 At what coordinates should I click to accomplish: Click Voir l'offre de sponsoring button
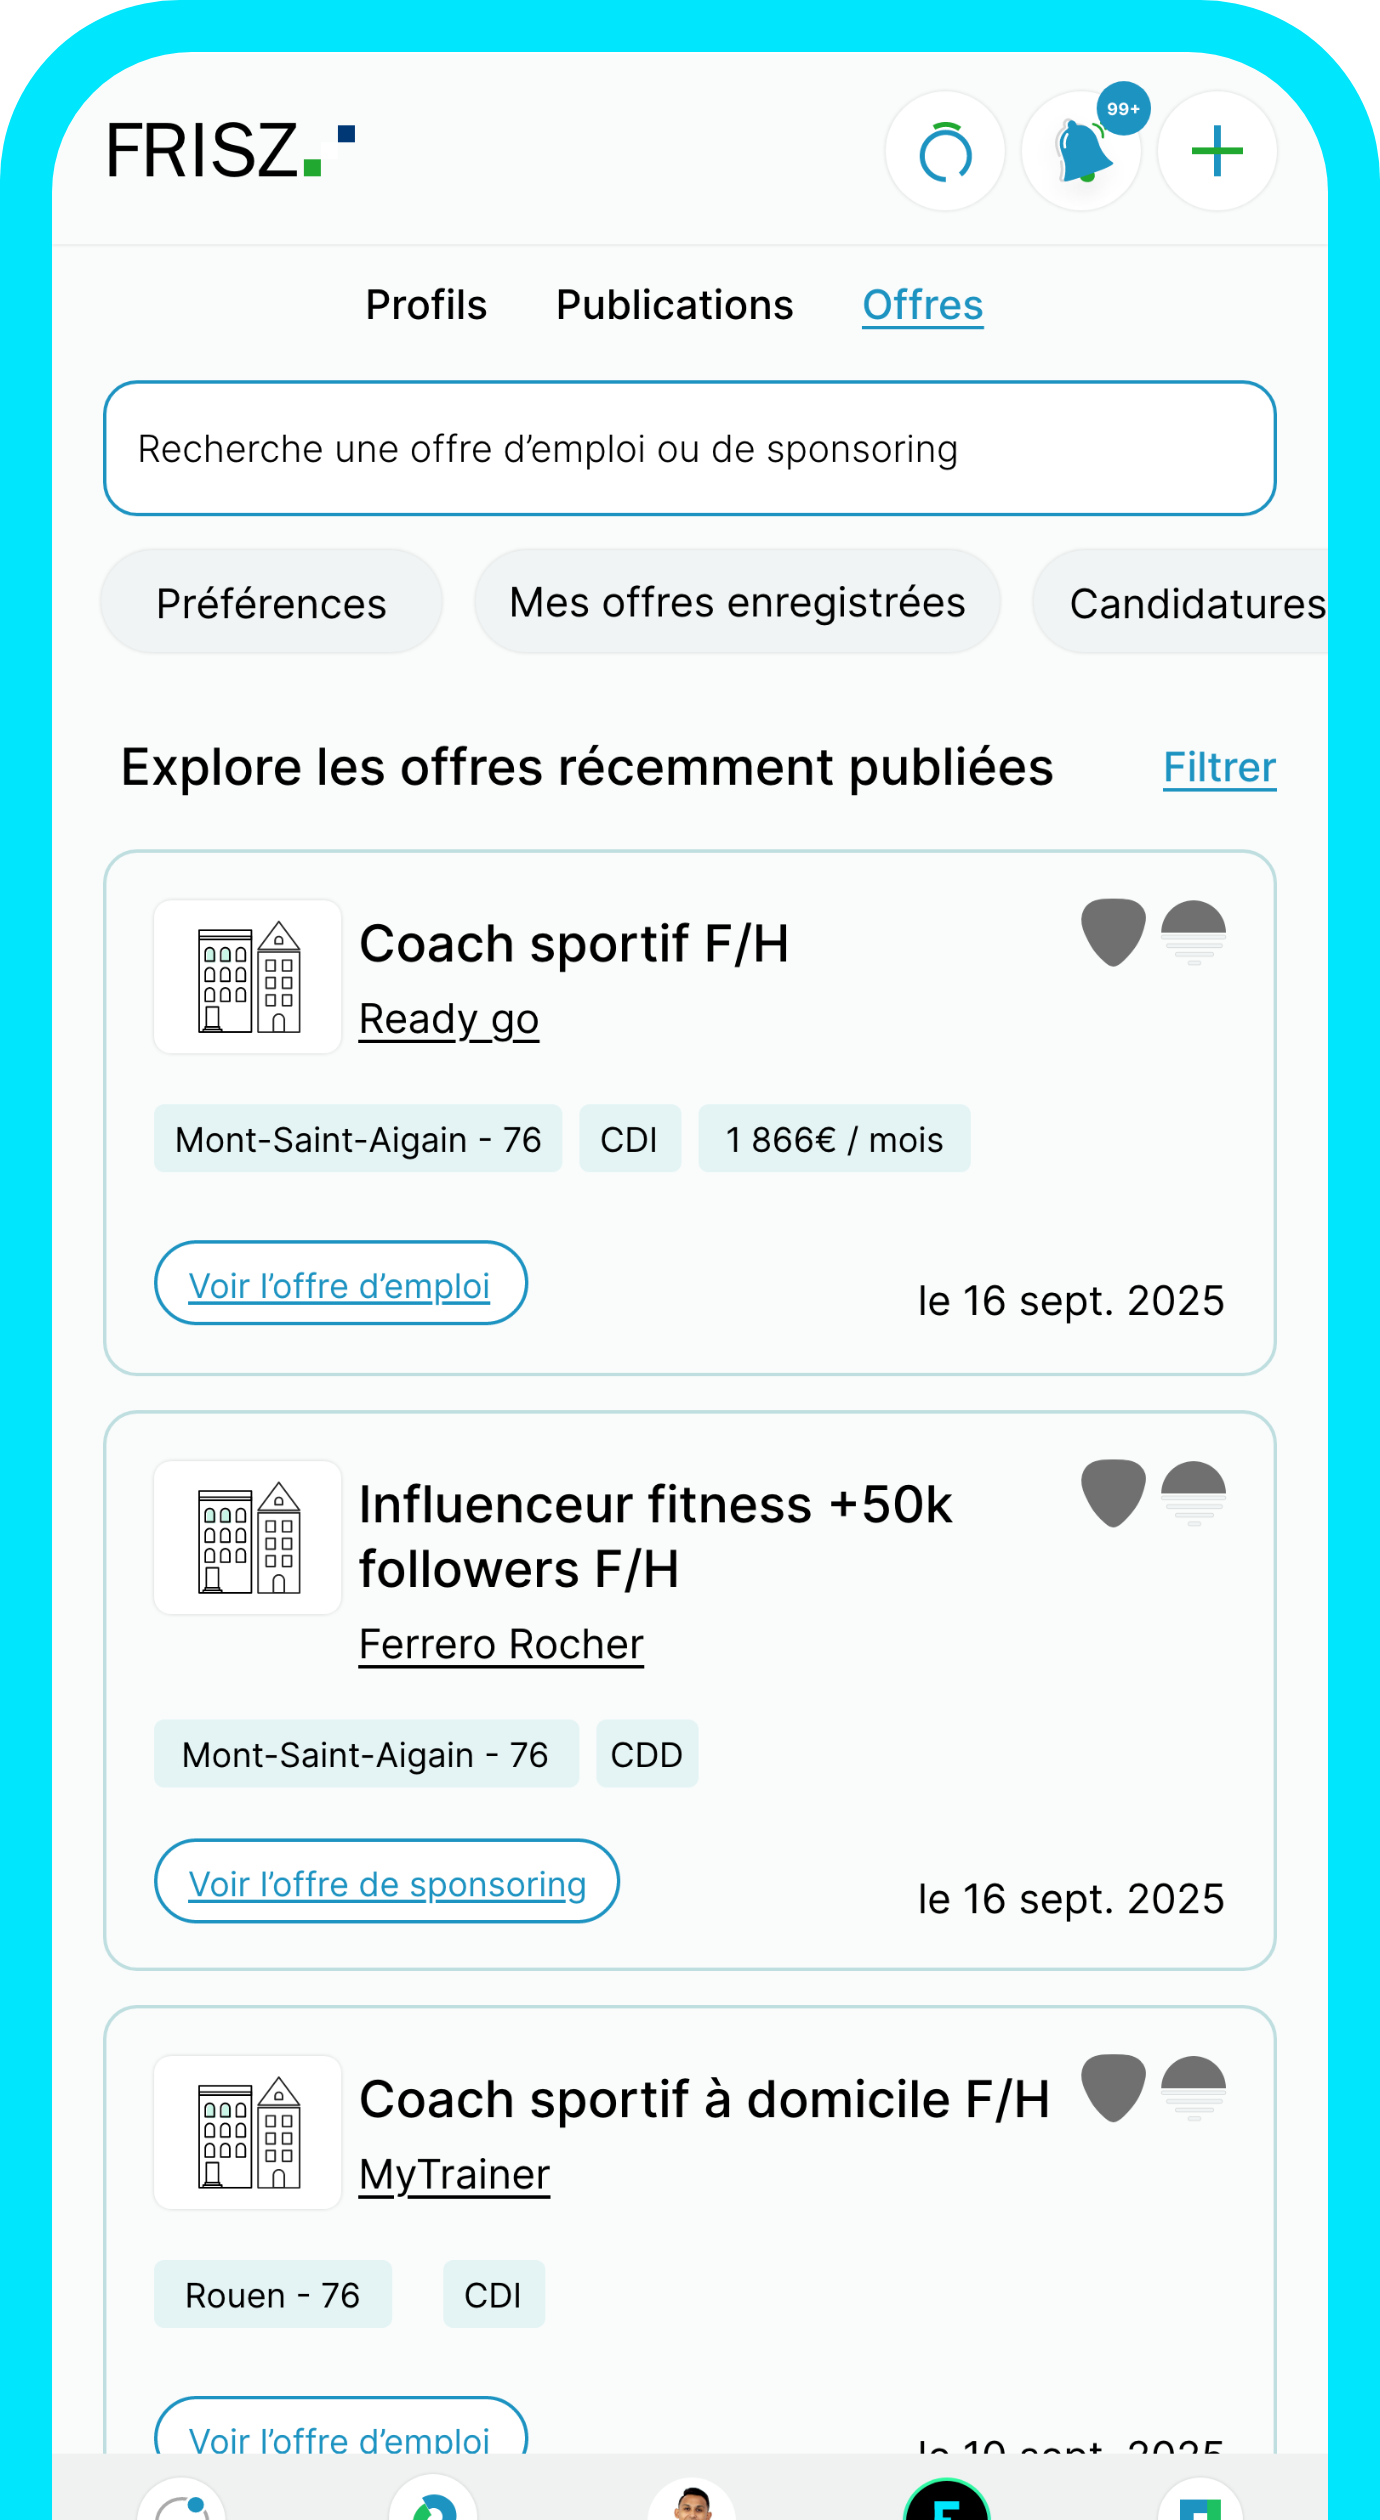coord(387,1882)
